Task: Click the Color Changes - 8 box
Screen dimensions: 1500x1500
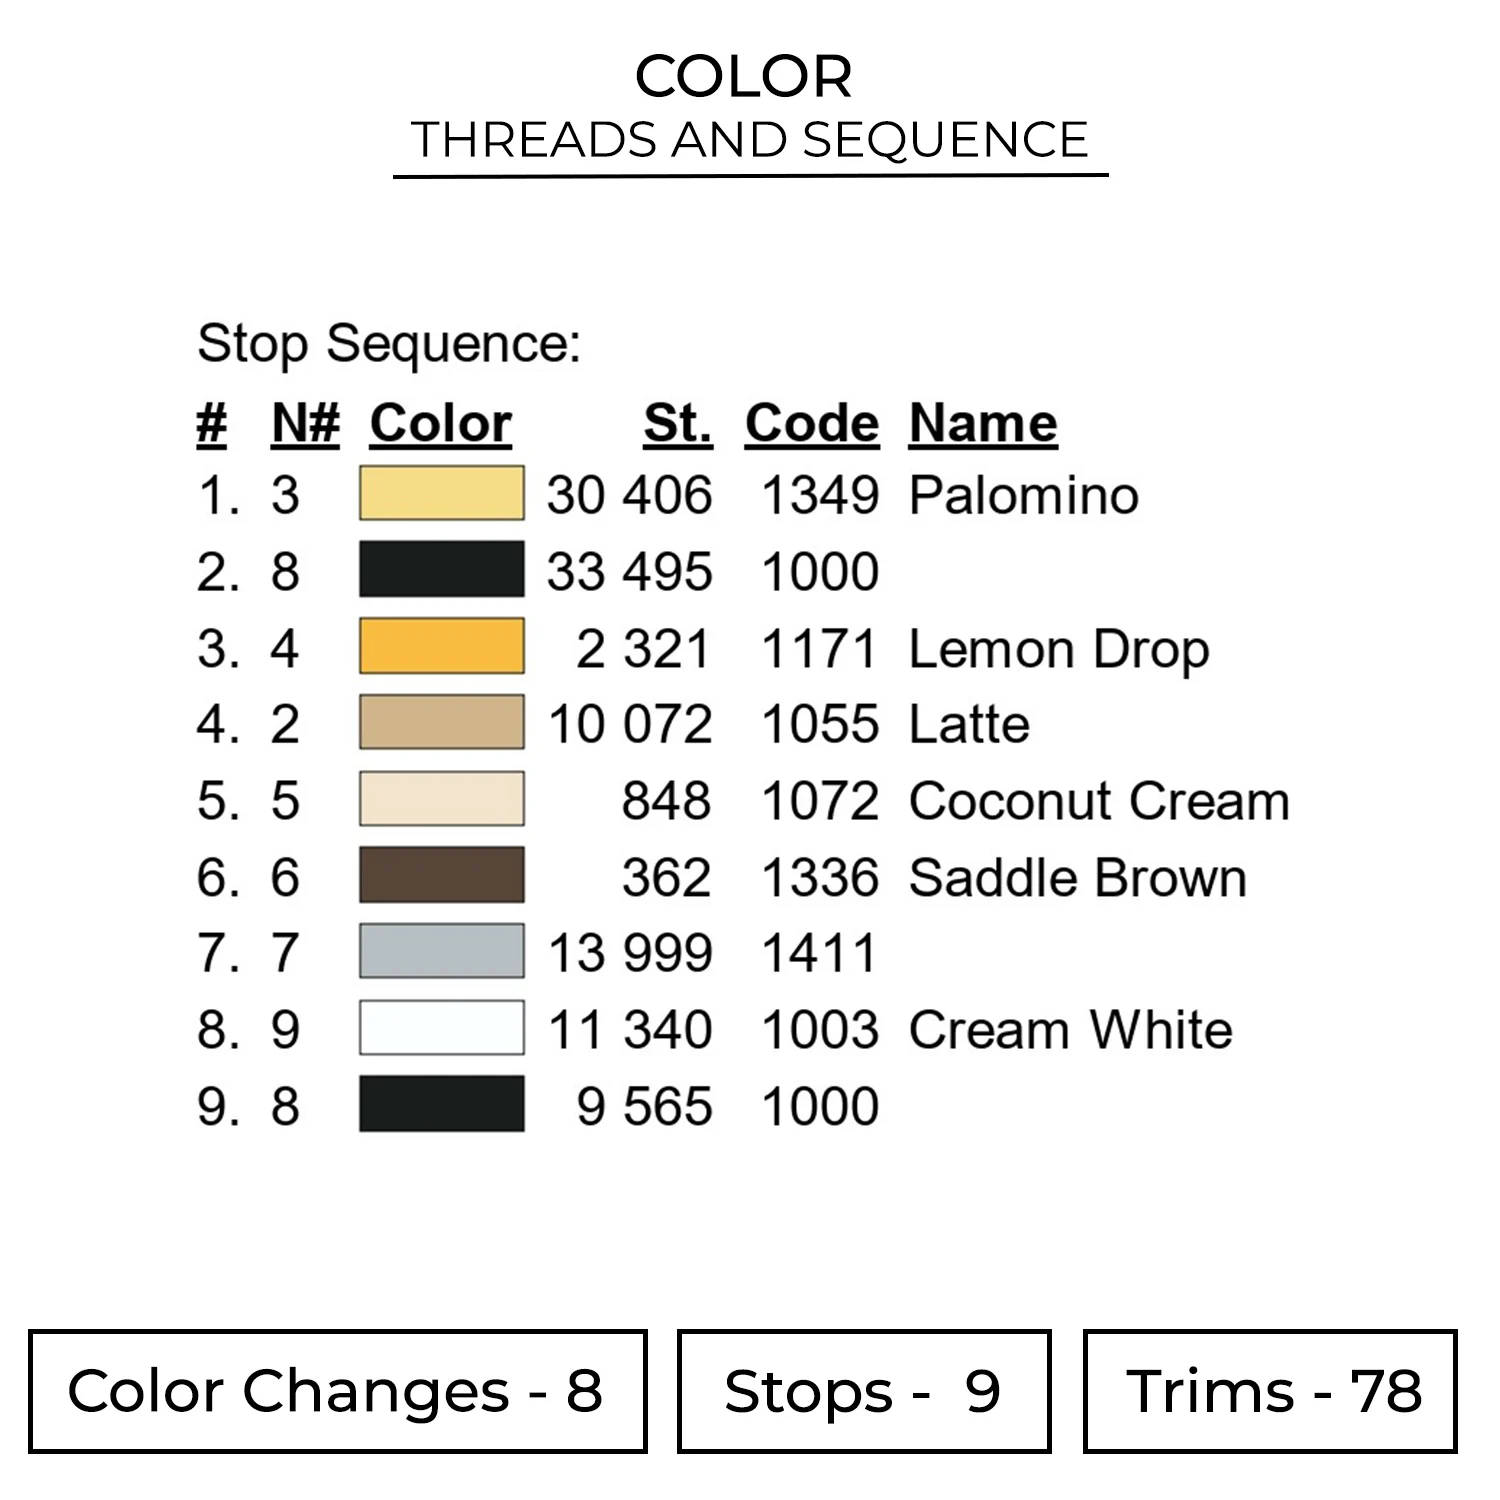Action: click(337, 1391)
